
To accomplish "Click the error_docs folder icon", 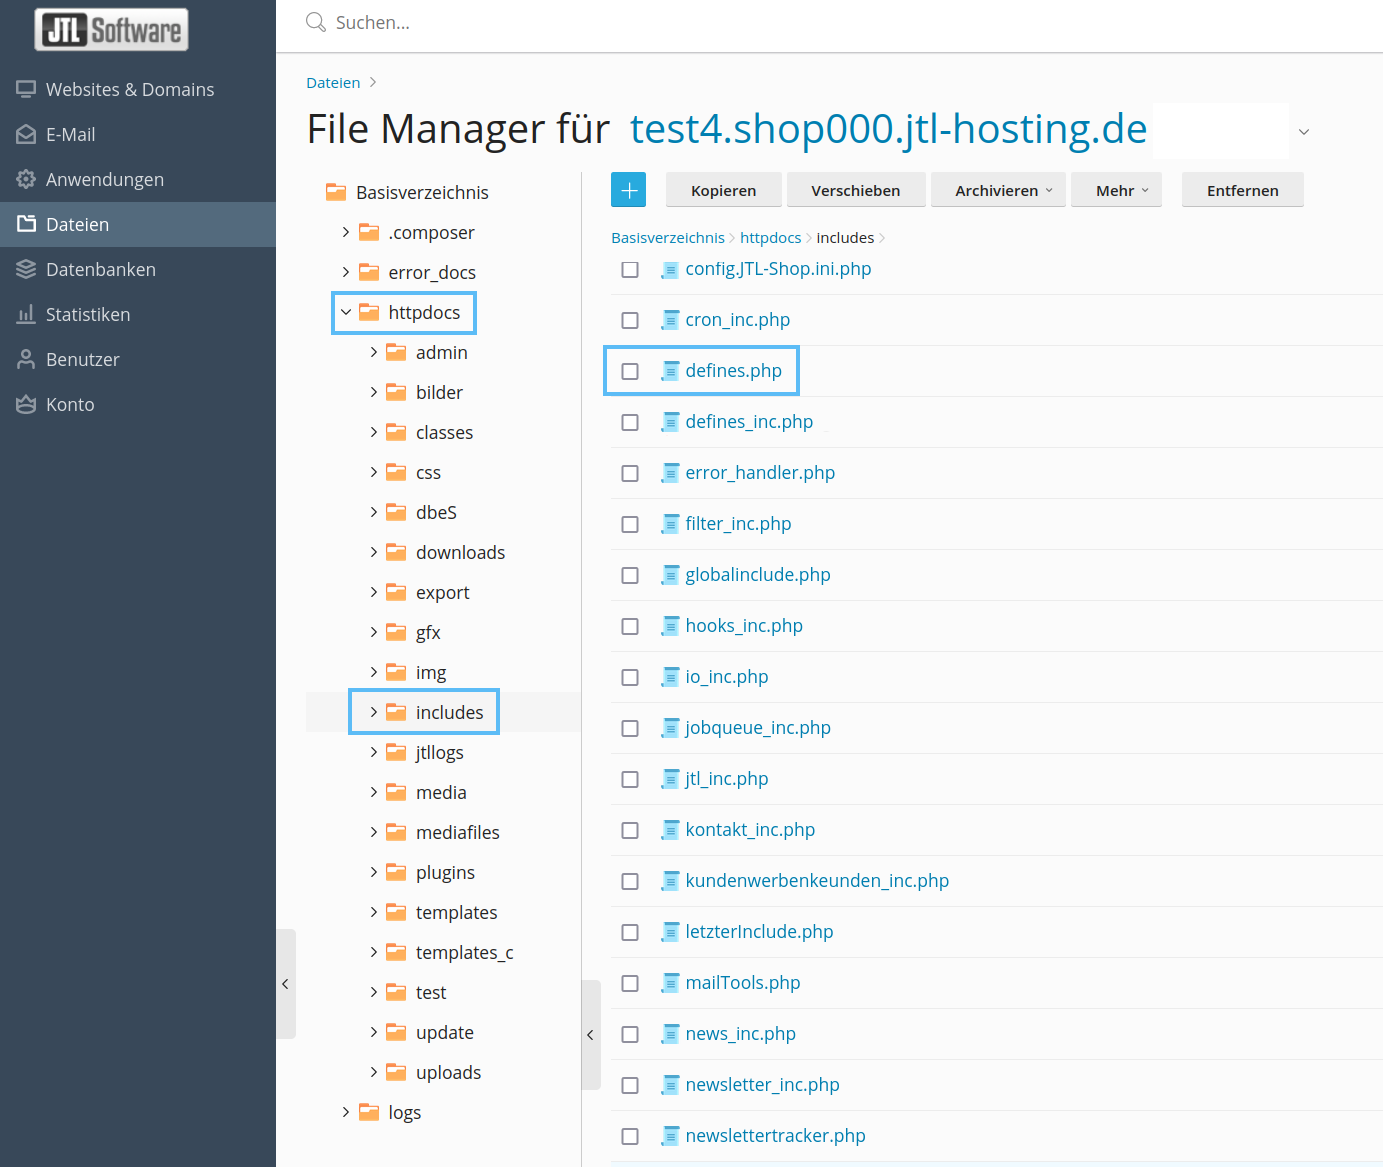I will pyautogui.click(x=369, y=272).
